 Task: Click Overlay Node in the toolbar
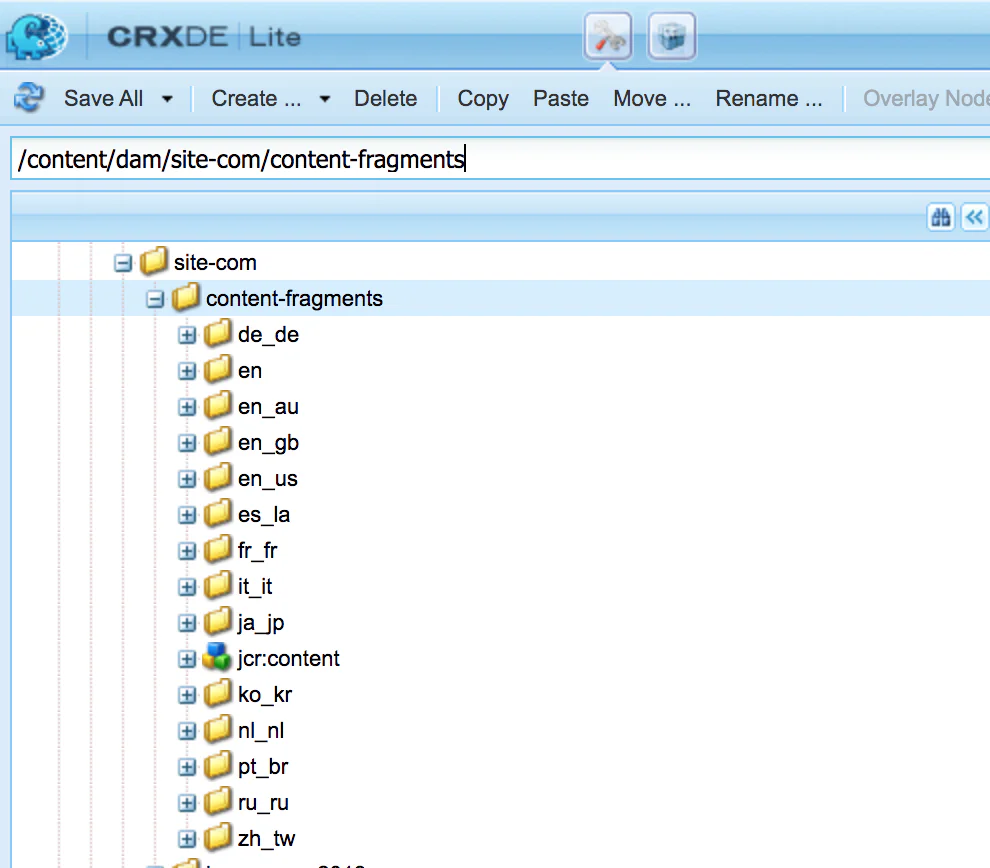(x=926, y=98)
